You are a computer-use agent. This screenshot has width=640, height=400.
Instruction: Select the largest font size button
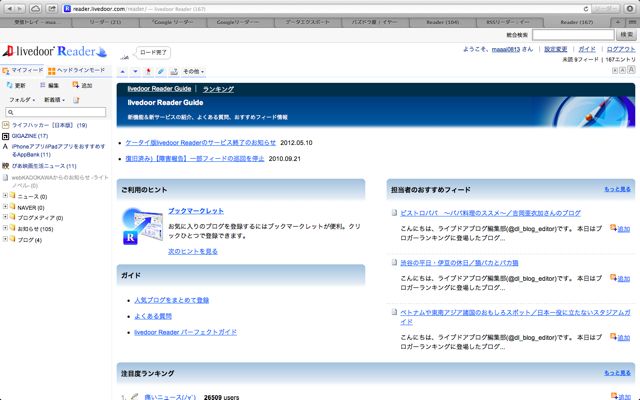pyautogui.click(x=631, y=70)
